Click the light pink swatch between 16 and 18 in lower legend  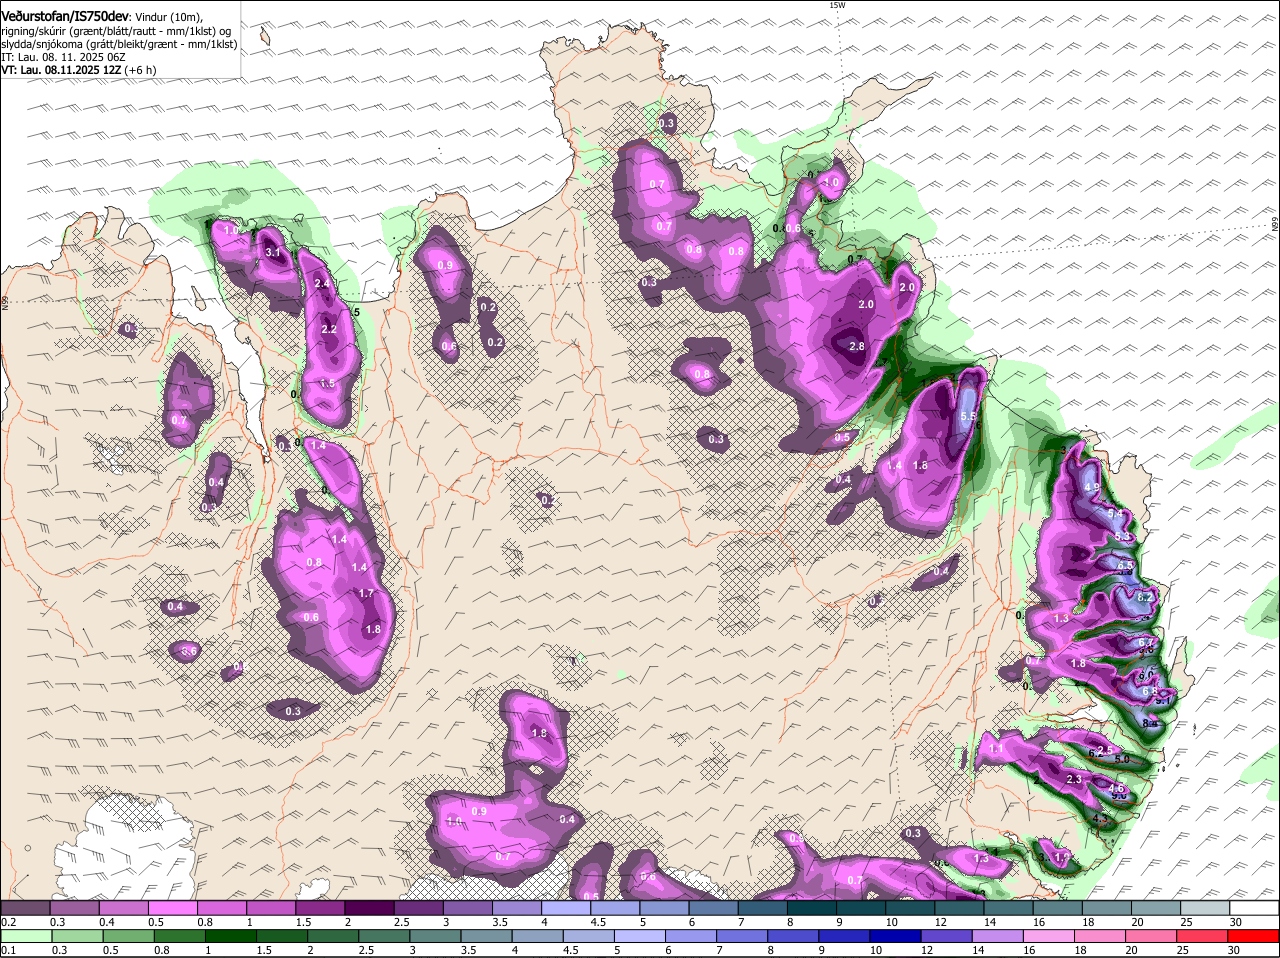click(x=1050, y=936)
